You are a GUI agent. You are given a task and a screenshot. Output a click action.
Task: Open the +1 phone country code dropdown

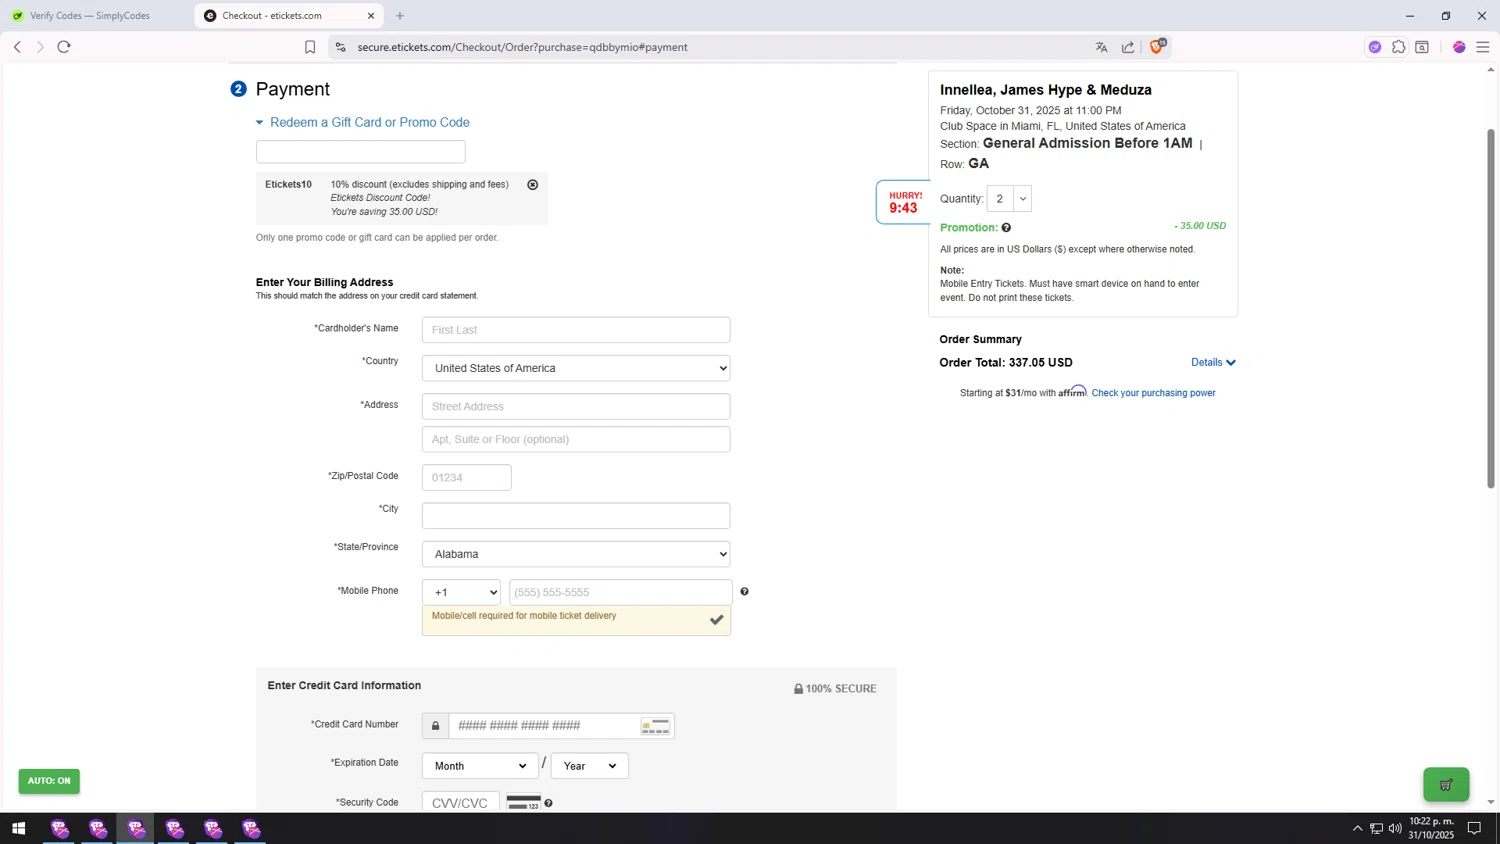461,592
